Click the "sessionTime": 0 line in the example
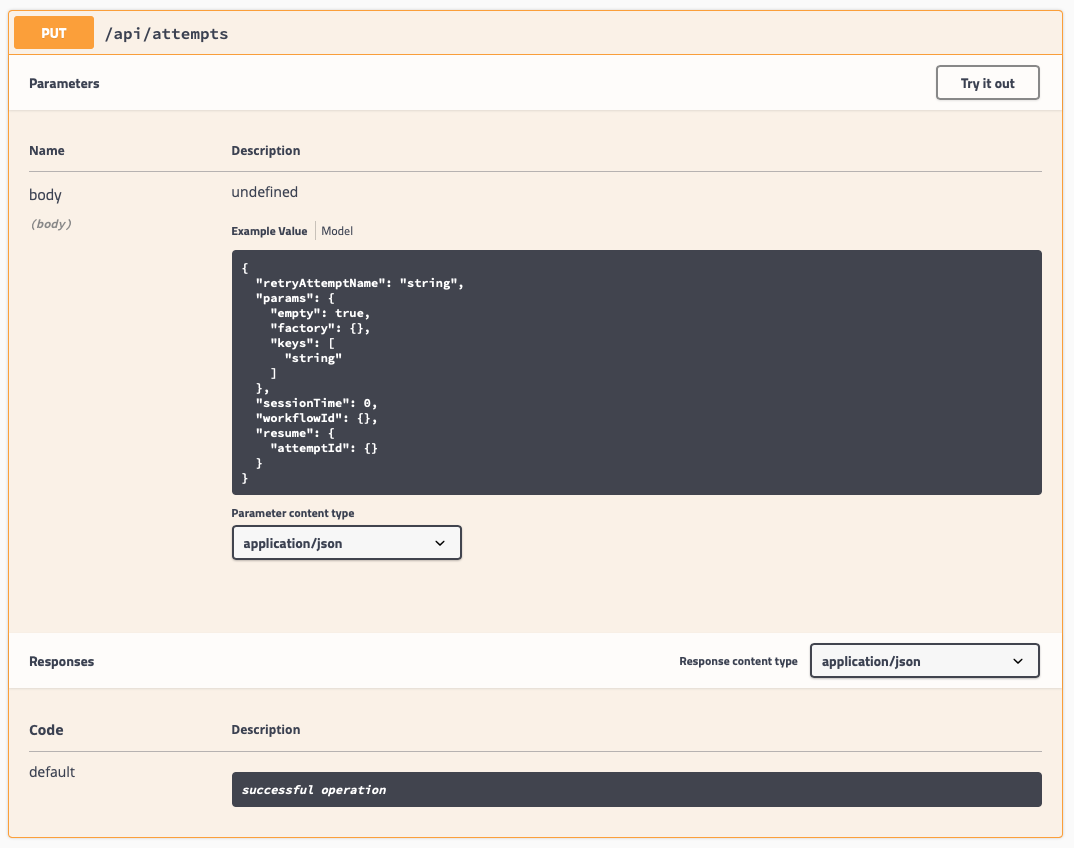1074x848 pixels. pyautogui.click(x=316, y=403)
